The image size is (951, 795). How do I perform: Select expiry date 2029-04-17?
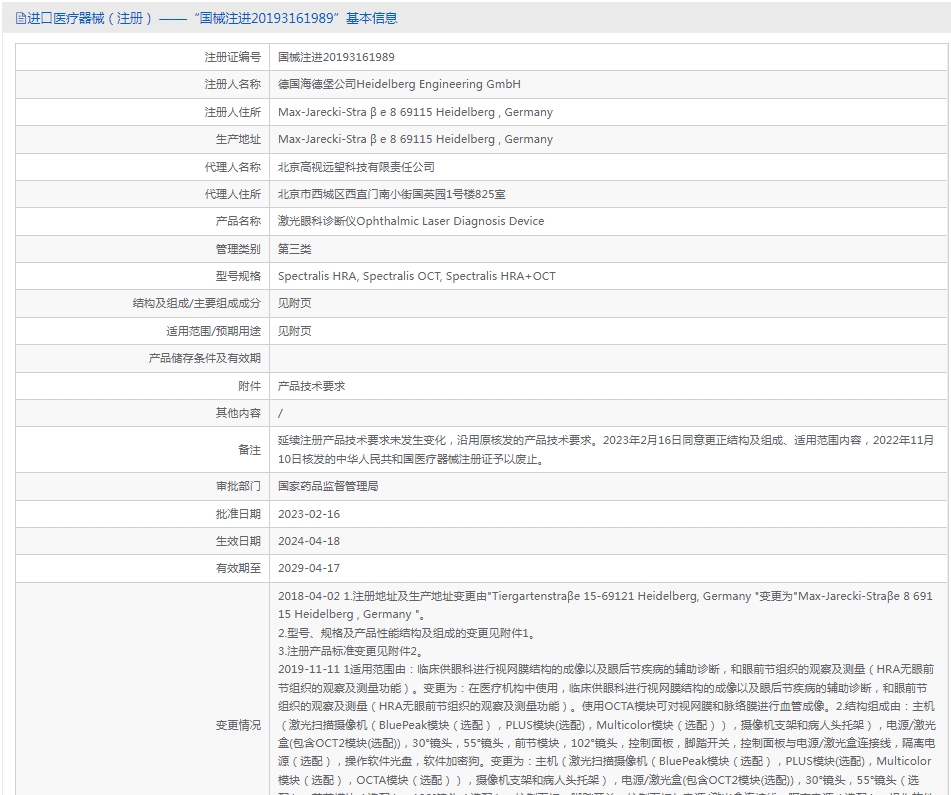coord(309,568)
